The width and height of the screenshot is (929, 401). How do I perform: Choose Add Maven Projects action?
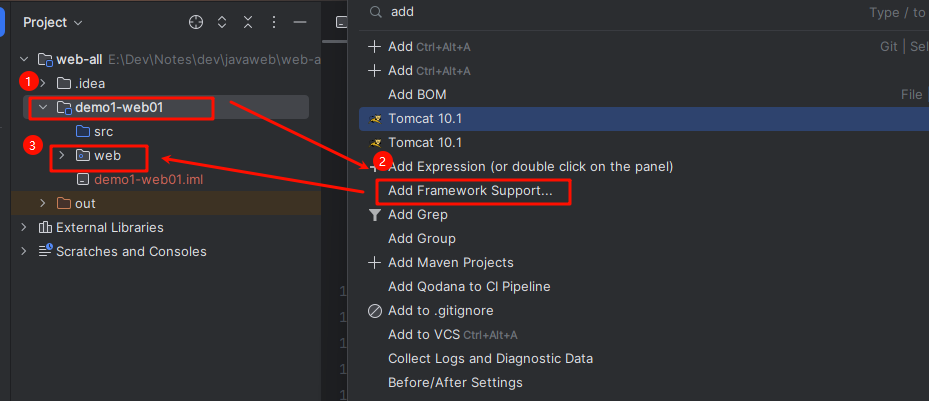pos(450,262)
